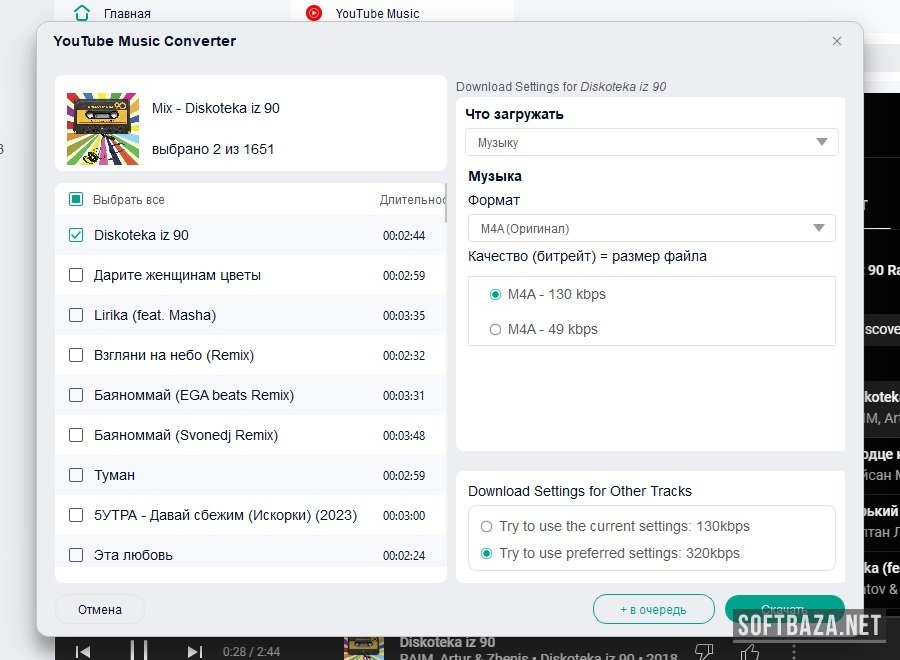Open the Что загружать dropdown
This screenshot has width=900, height=660.
pos(651,142)
